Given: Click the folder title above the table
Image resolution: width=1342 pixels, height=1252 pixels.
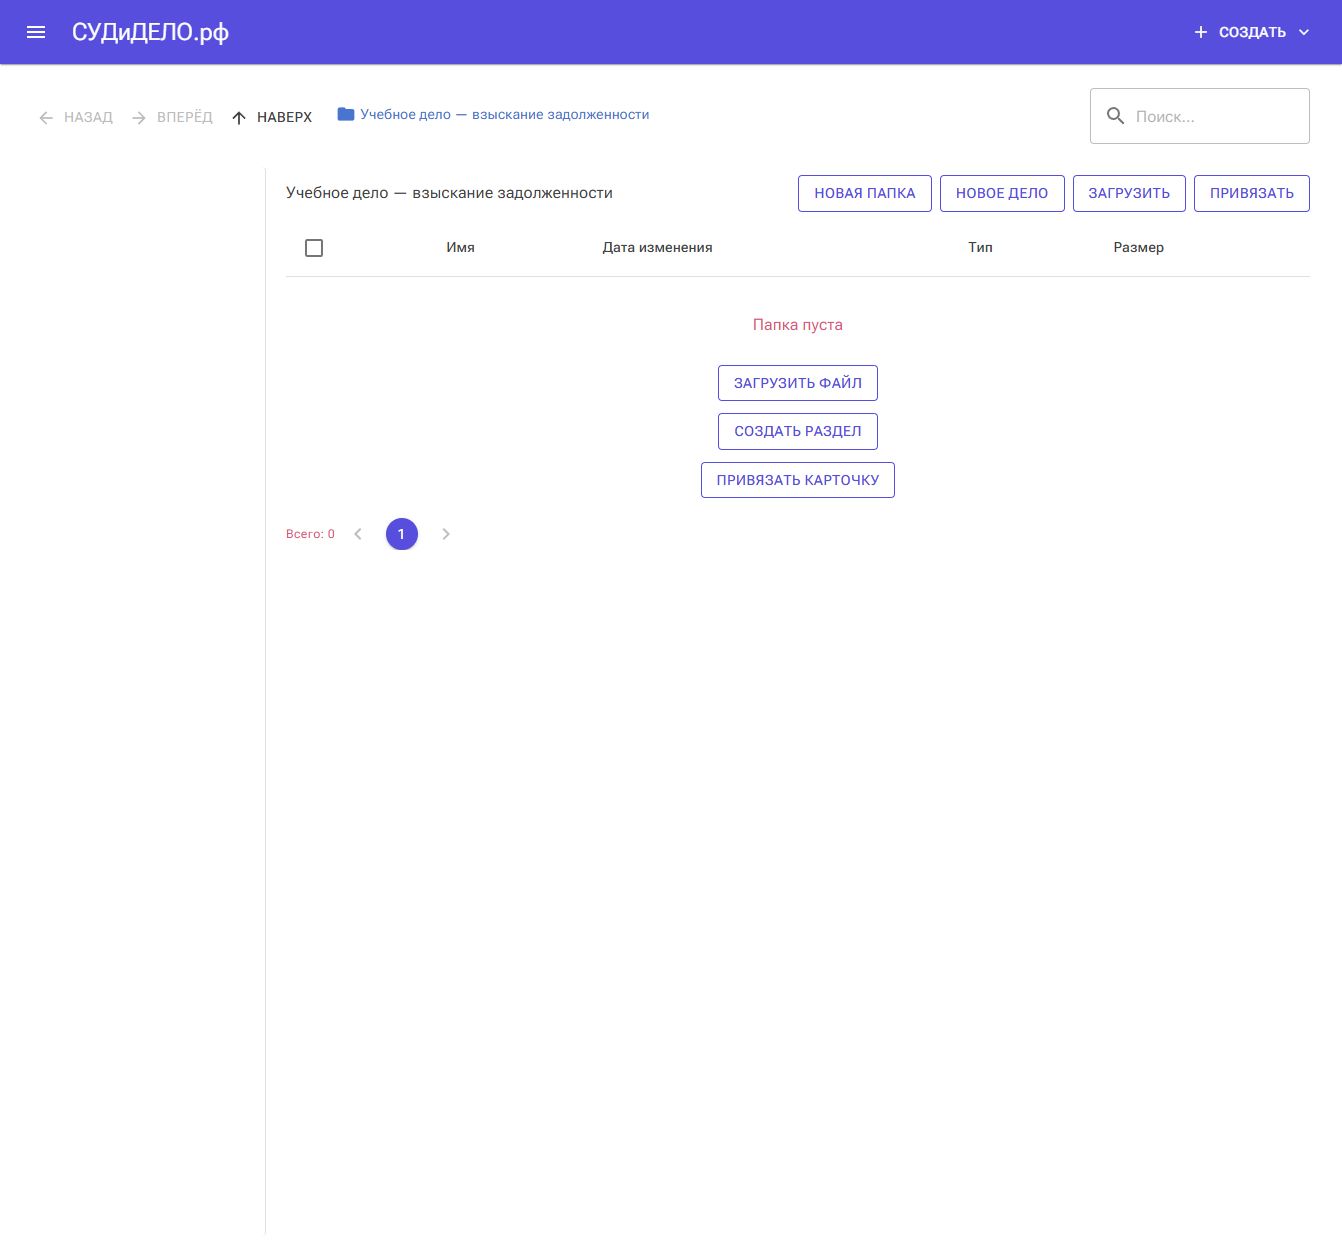Looking at the screenshot, I should click(x=449, y=193).
